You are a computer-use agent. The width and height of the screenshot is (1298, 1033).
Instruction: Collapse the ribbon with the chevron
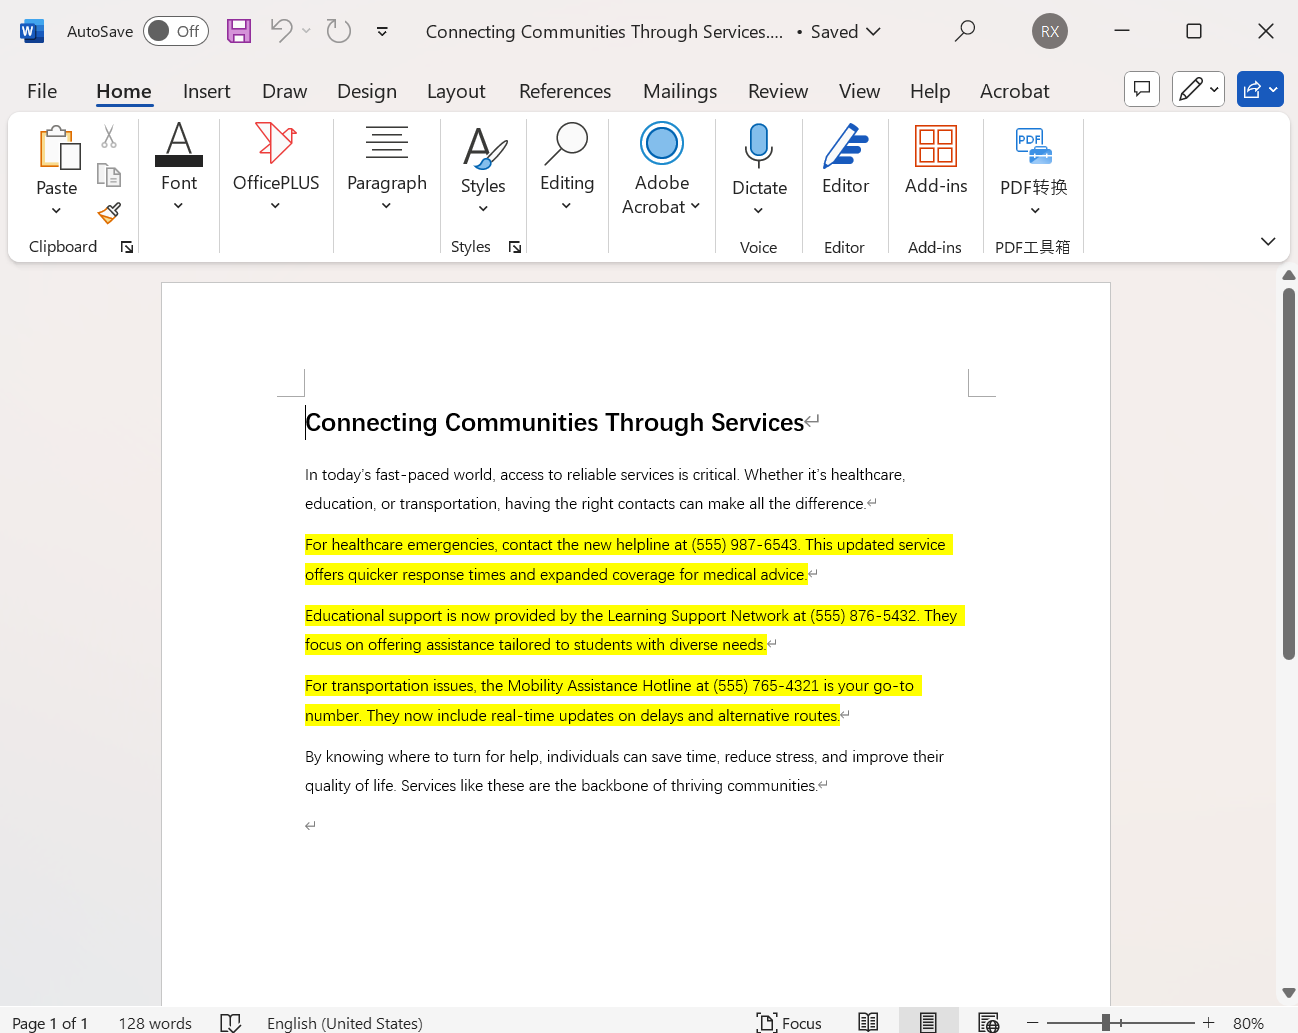1268,241
